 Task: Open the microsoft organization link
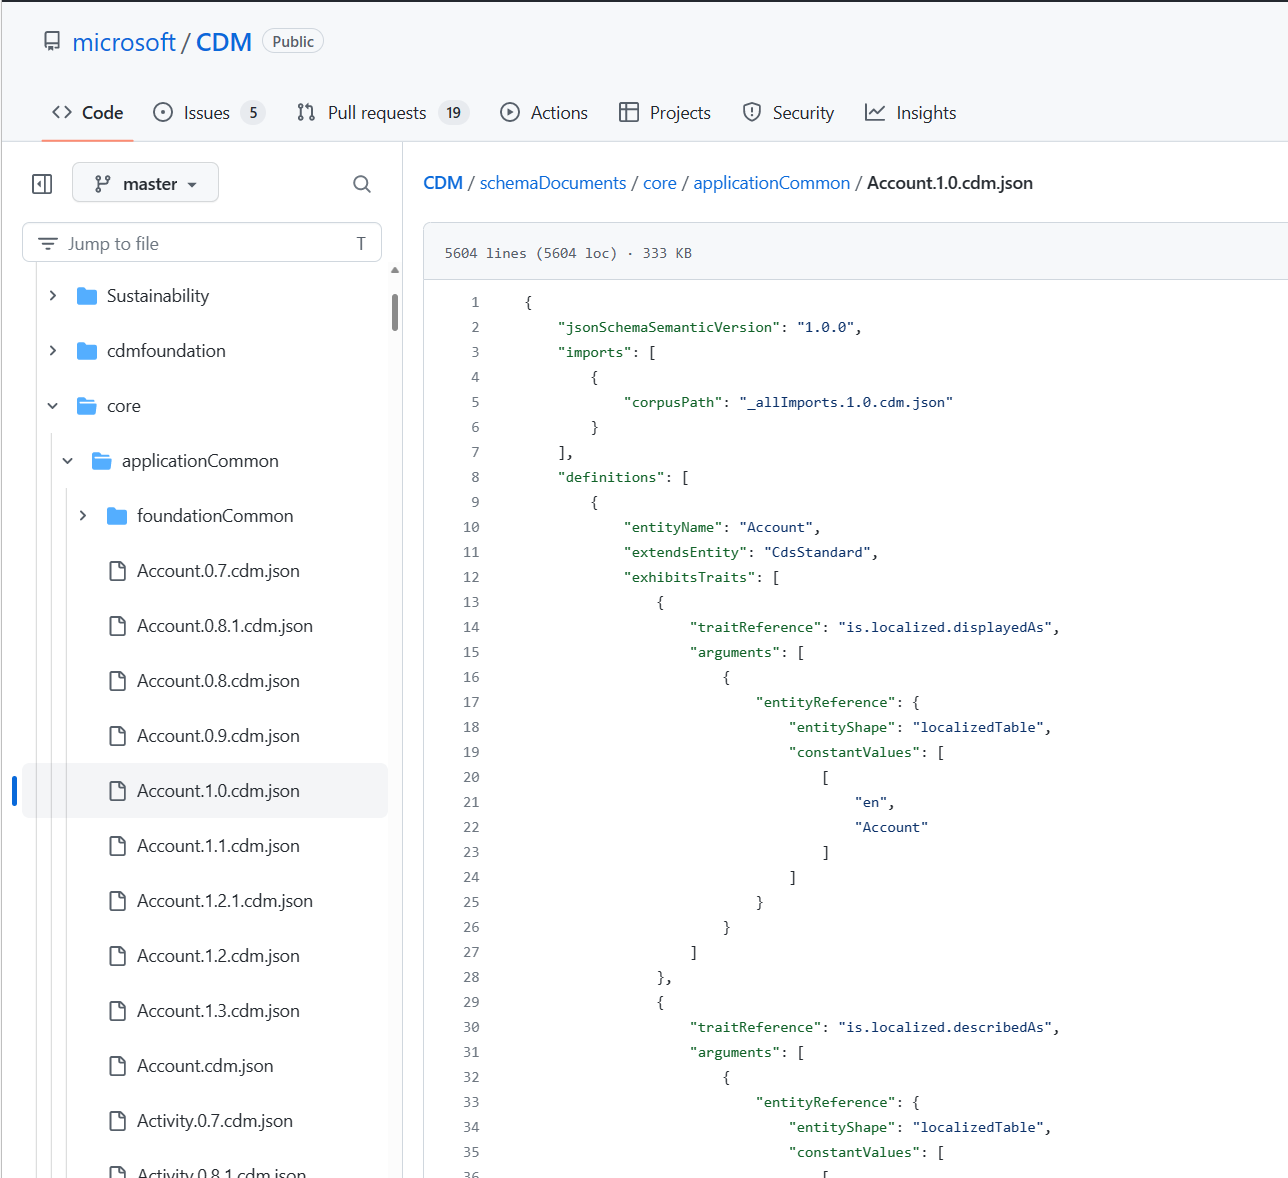pos(124,41)
